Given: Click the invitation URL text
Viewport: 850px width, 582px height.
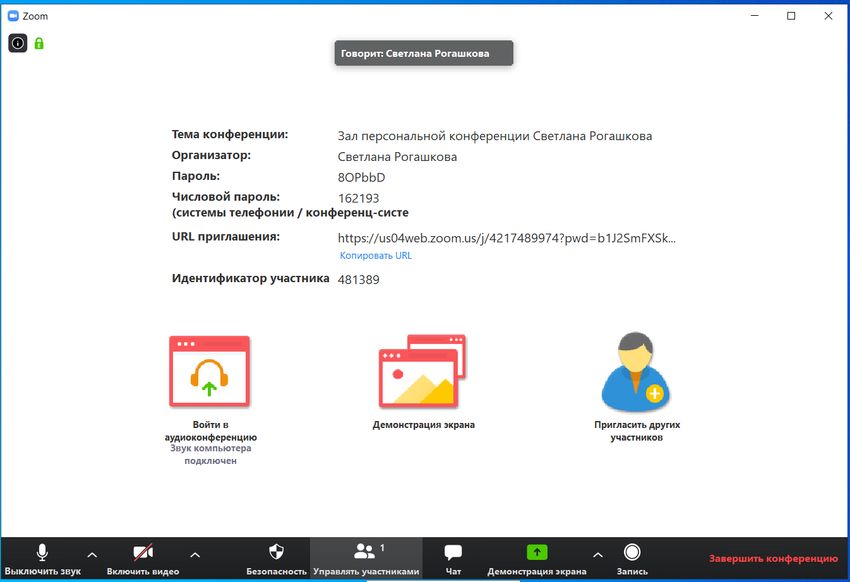Looking at the screenshot, I should [x=506, y=238].
